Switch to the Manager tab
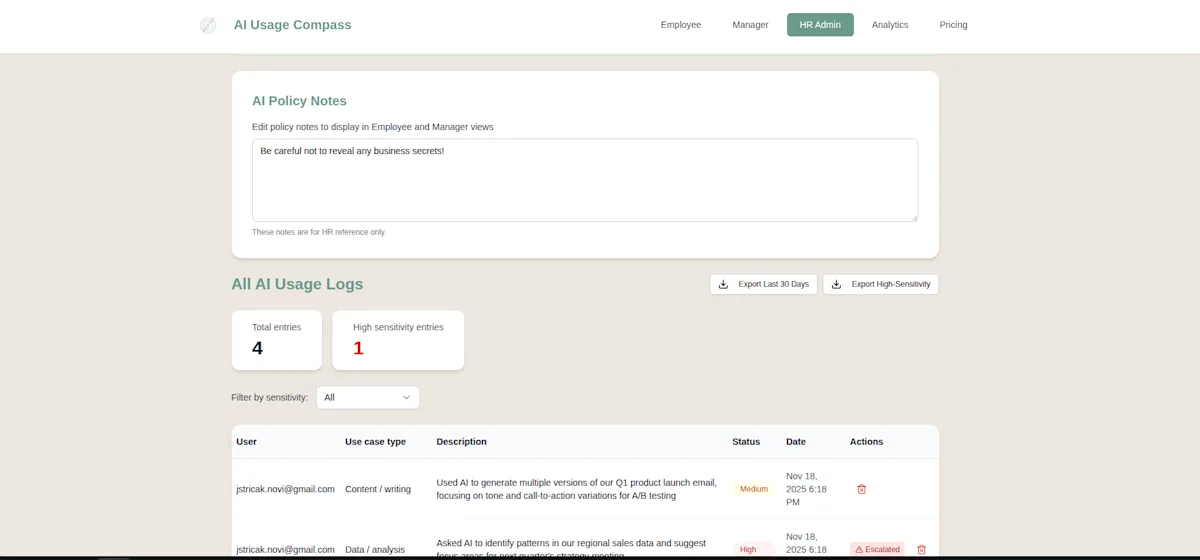Viewport: 1200px width, 560px height. coord(750,25)
